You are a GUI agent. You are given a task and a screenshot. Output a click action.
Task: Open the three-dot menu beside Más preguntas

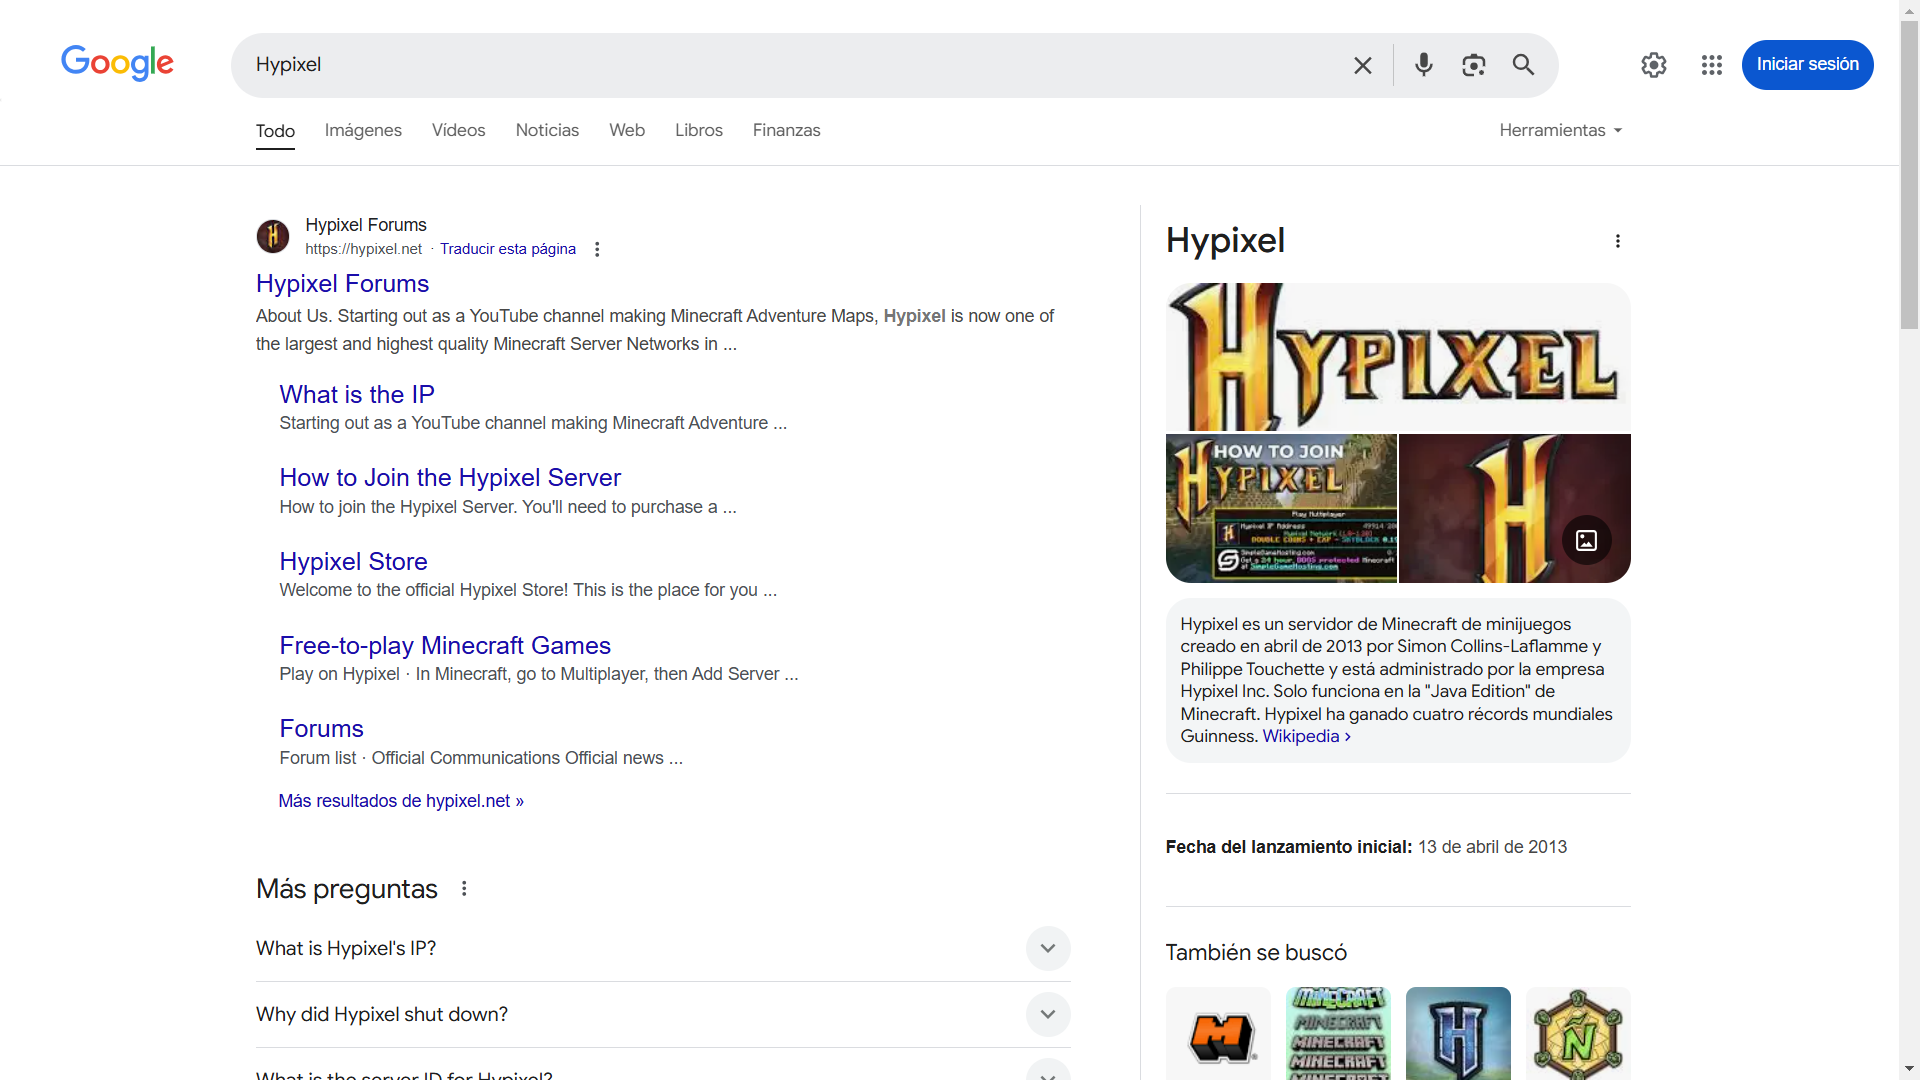(464, 888)
